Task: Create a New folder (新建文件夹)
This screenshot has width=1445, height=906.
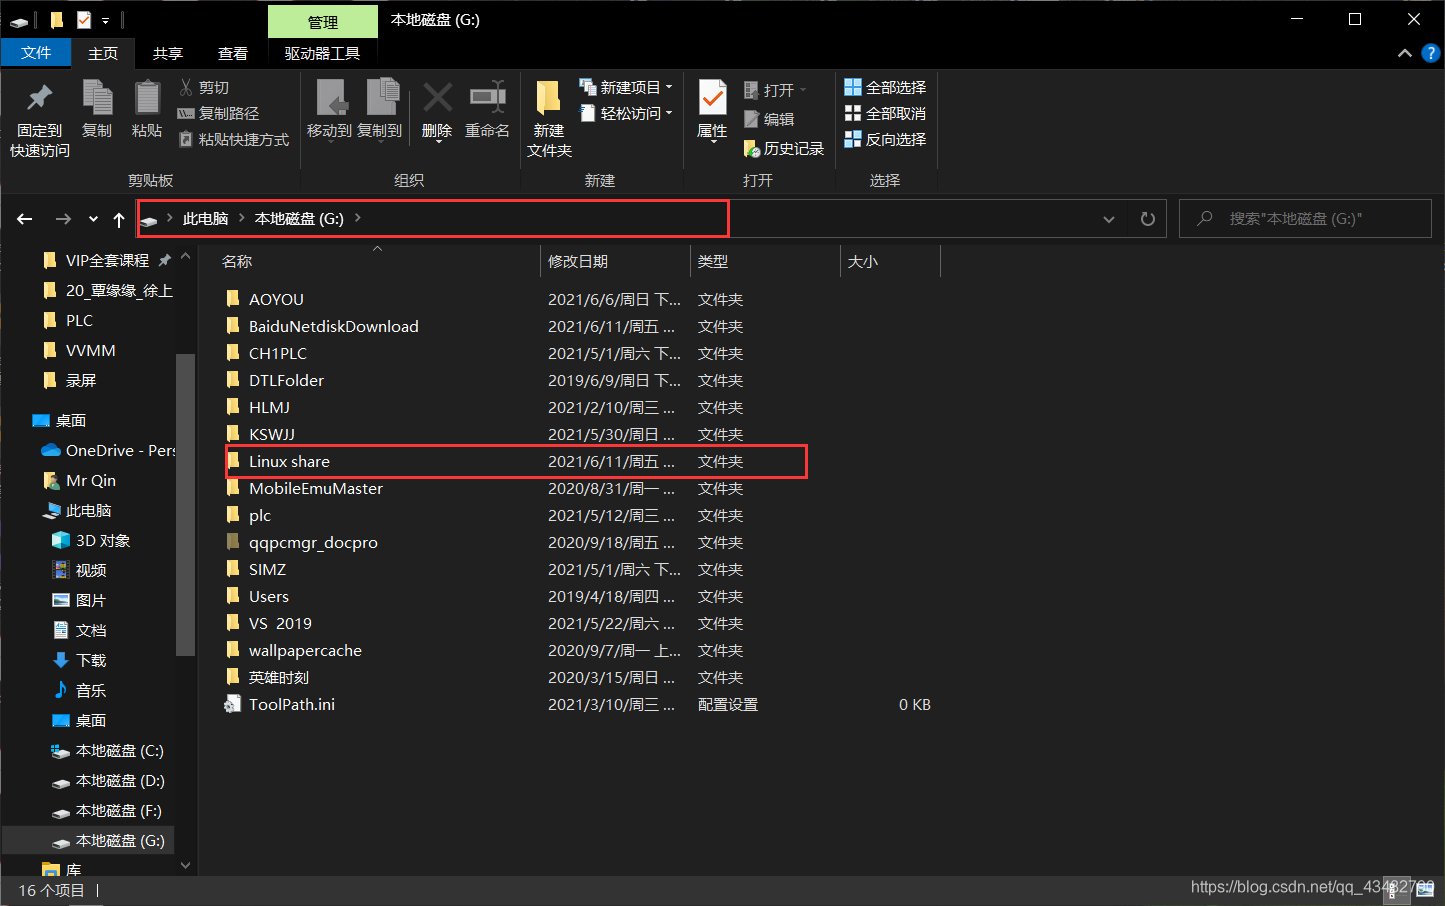Action: (549, 119)
